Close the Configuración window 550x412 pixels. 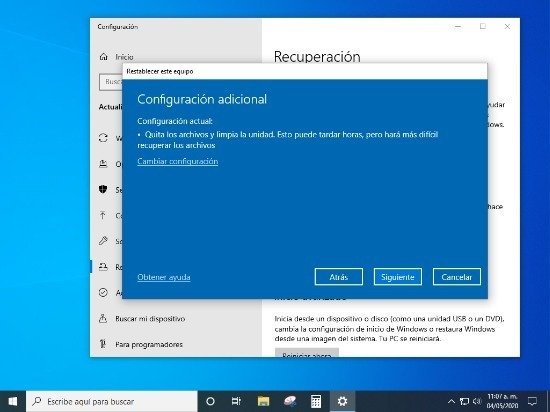(x=507, y=26)
